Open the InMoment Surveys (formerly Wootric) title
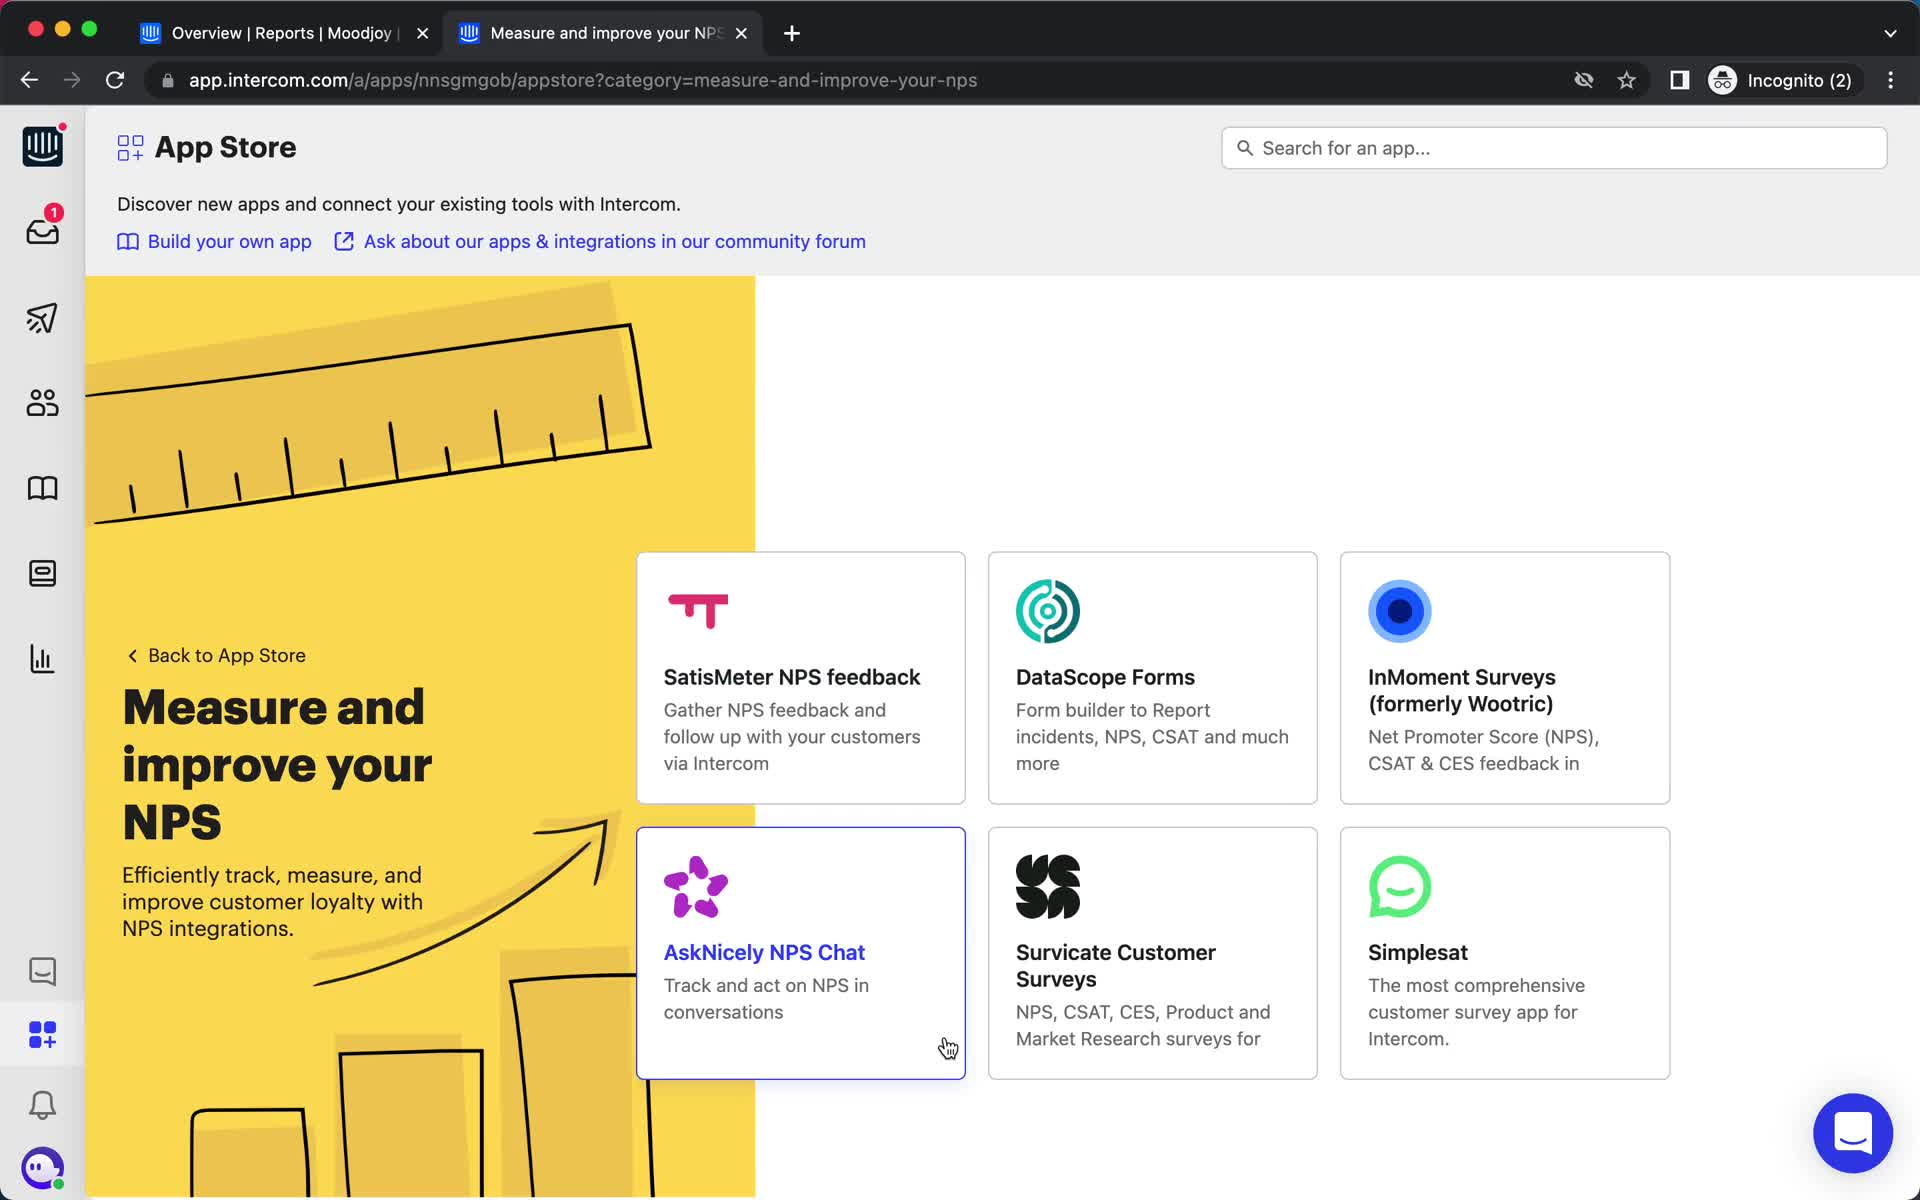Screen dimensions: 1920x1200 click(x=1462, y=690)
